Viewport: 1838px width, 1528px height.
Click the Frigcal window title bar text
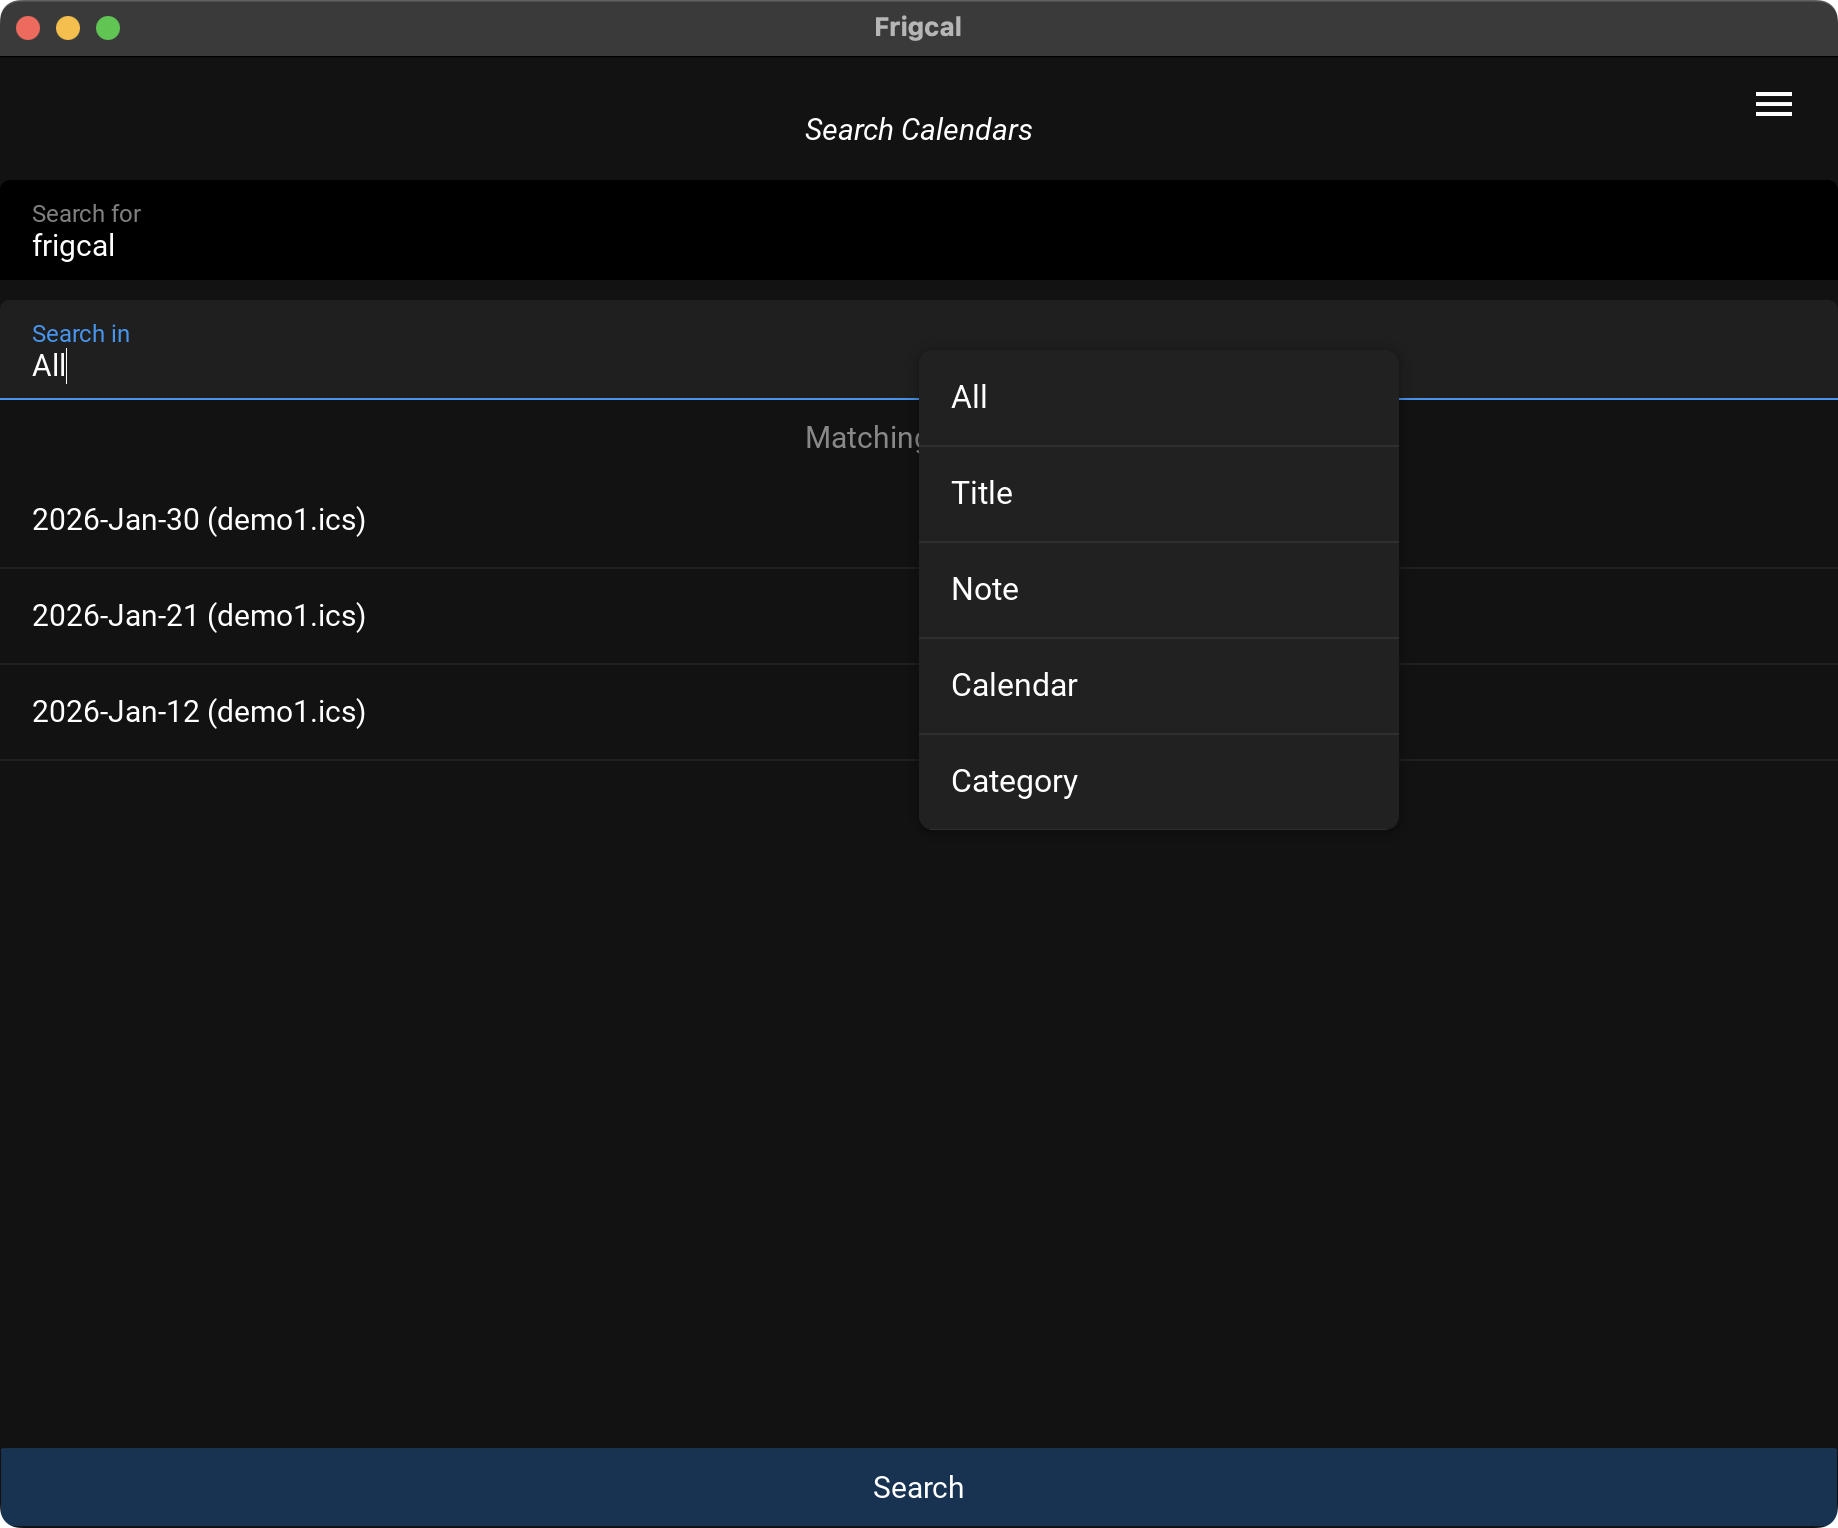918,27
